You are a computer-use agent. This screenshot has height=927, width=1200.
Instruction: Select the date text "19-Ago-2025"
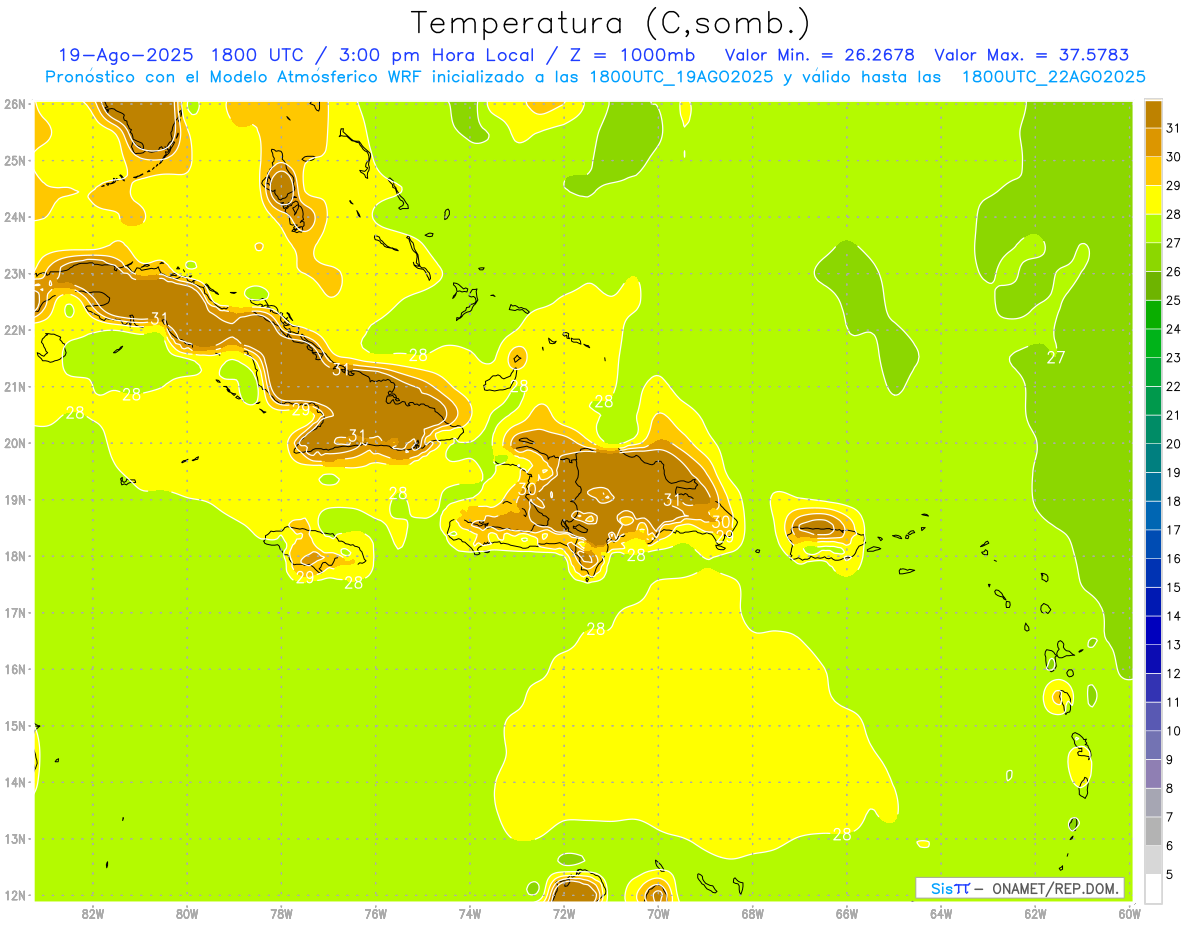click(x=124, y=55)
